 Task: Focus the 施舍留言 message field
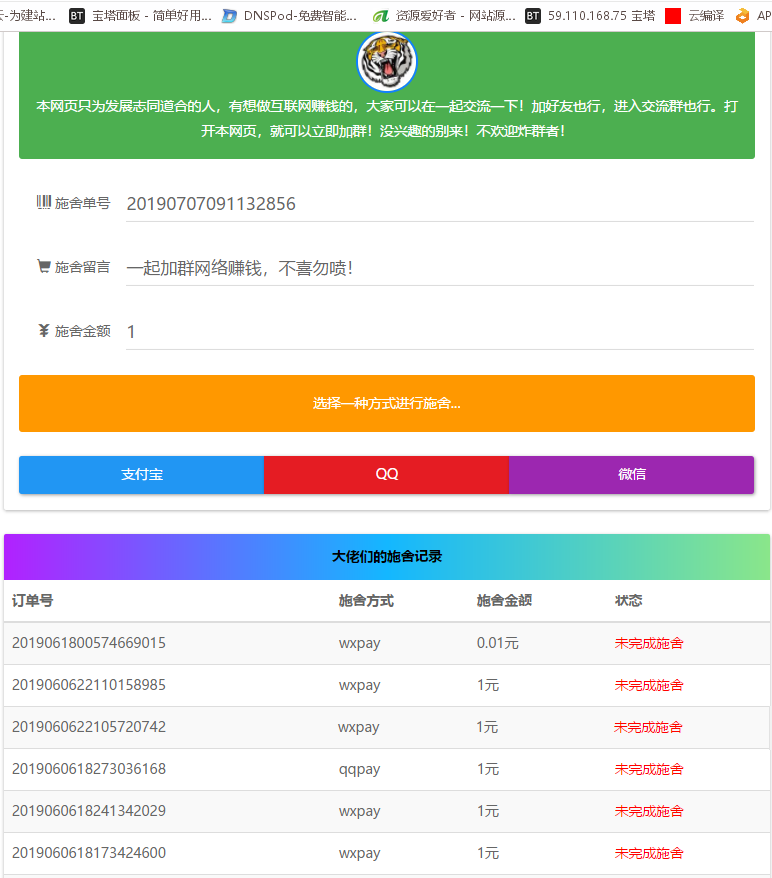tap(439, 268)
